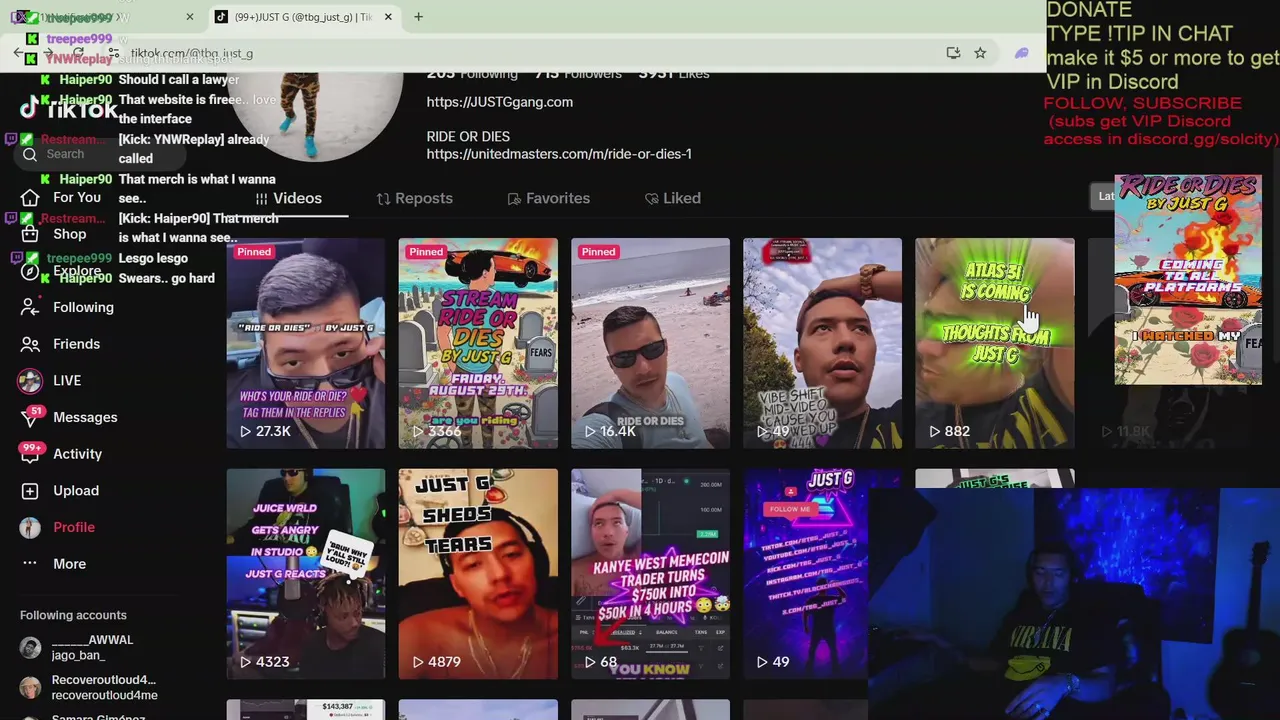Open a new browser tab
The width and height of the screenshot is (1280, 720).
(x=418, y=17)
